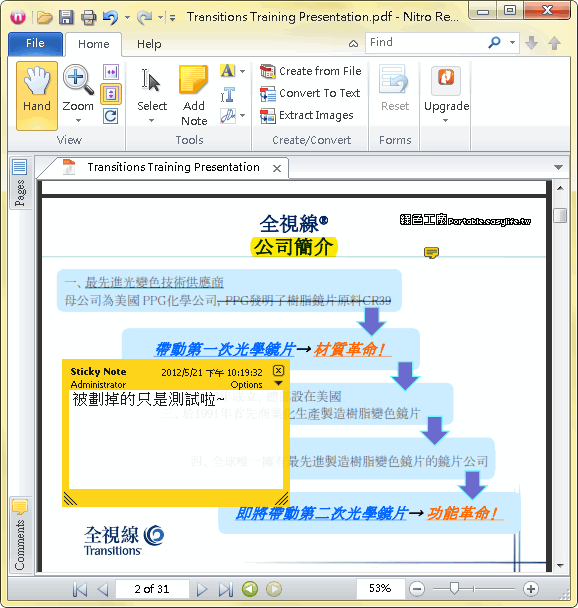Image resolution: width=578 pixels, height=608 pixels.
Task: Click inside the Find search field
Action: point(424,42)
